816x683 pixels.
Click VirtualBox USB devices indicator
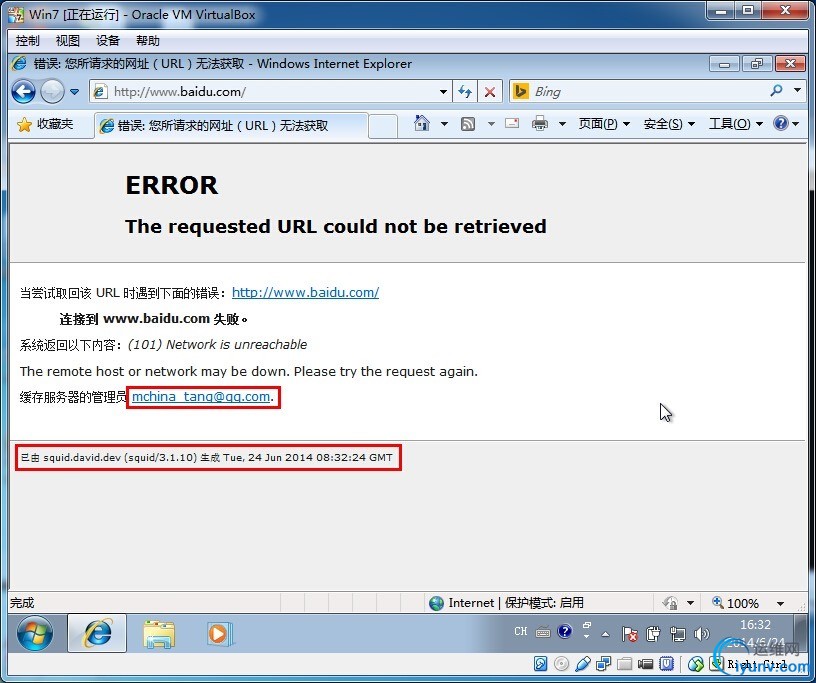(583, 664)
